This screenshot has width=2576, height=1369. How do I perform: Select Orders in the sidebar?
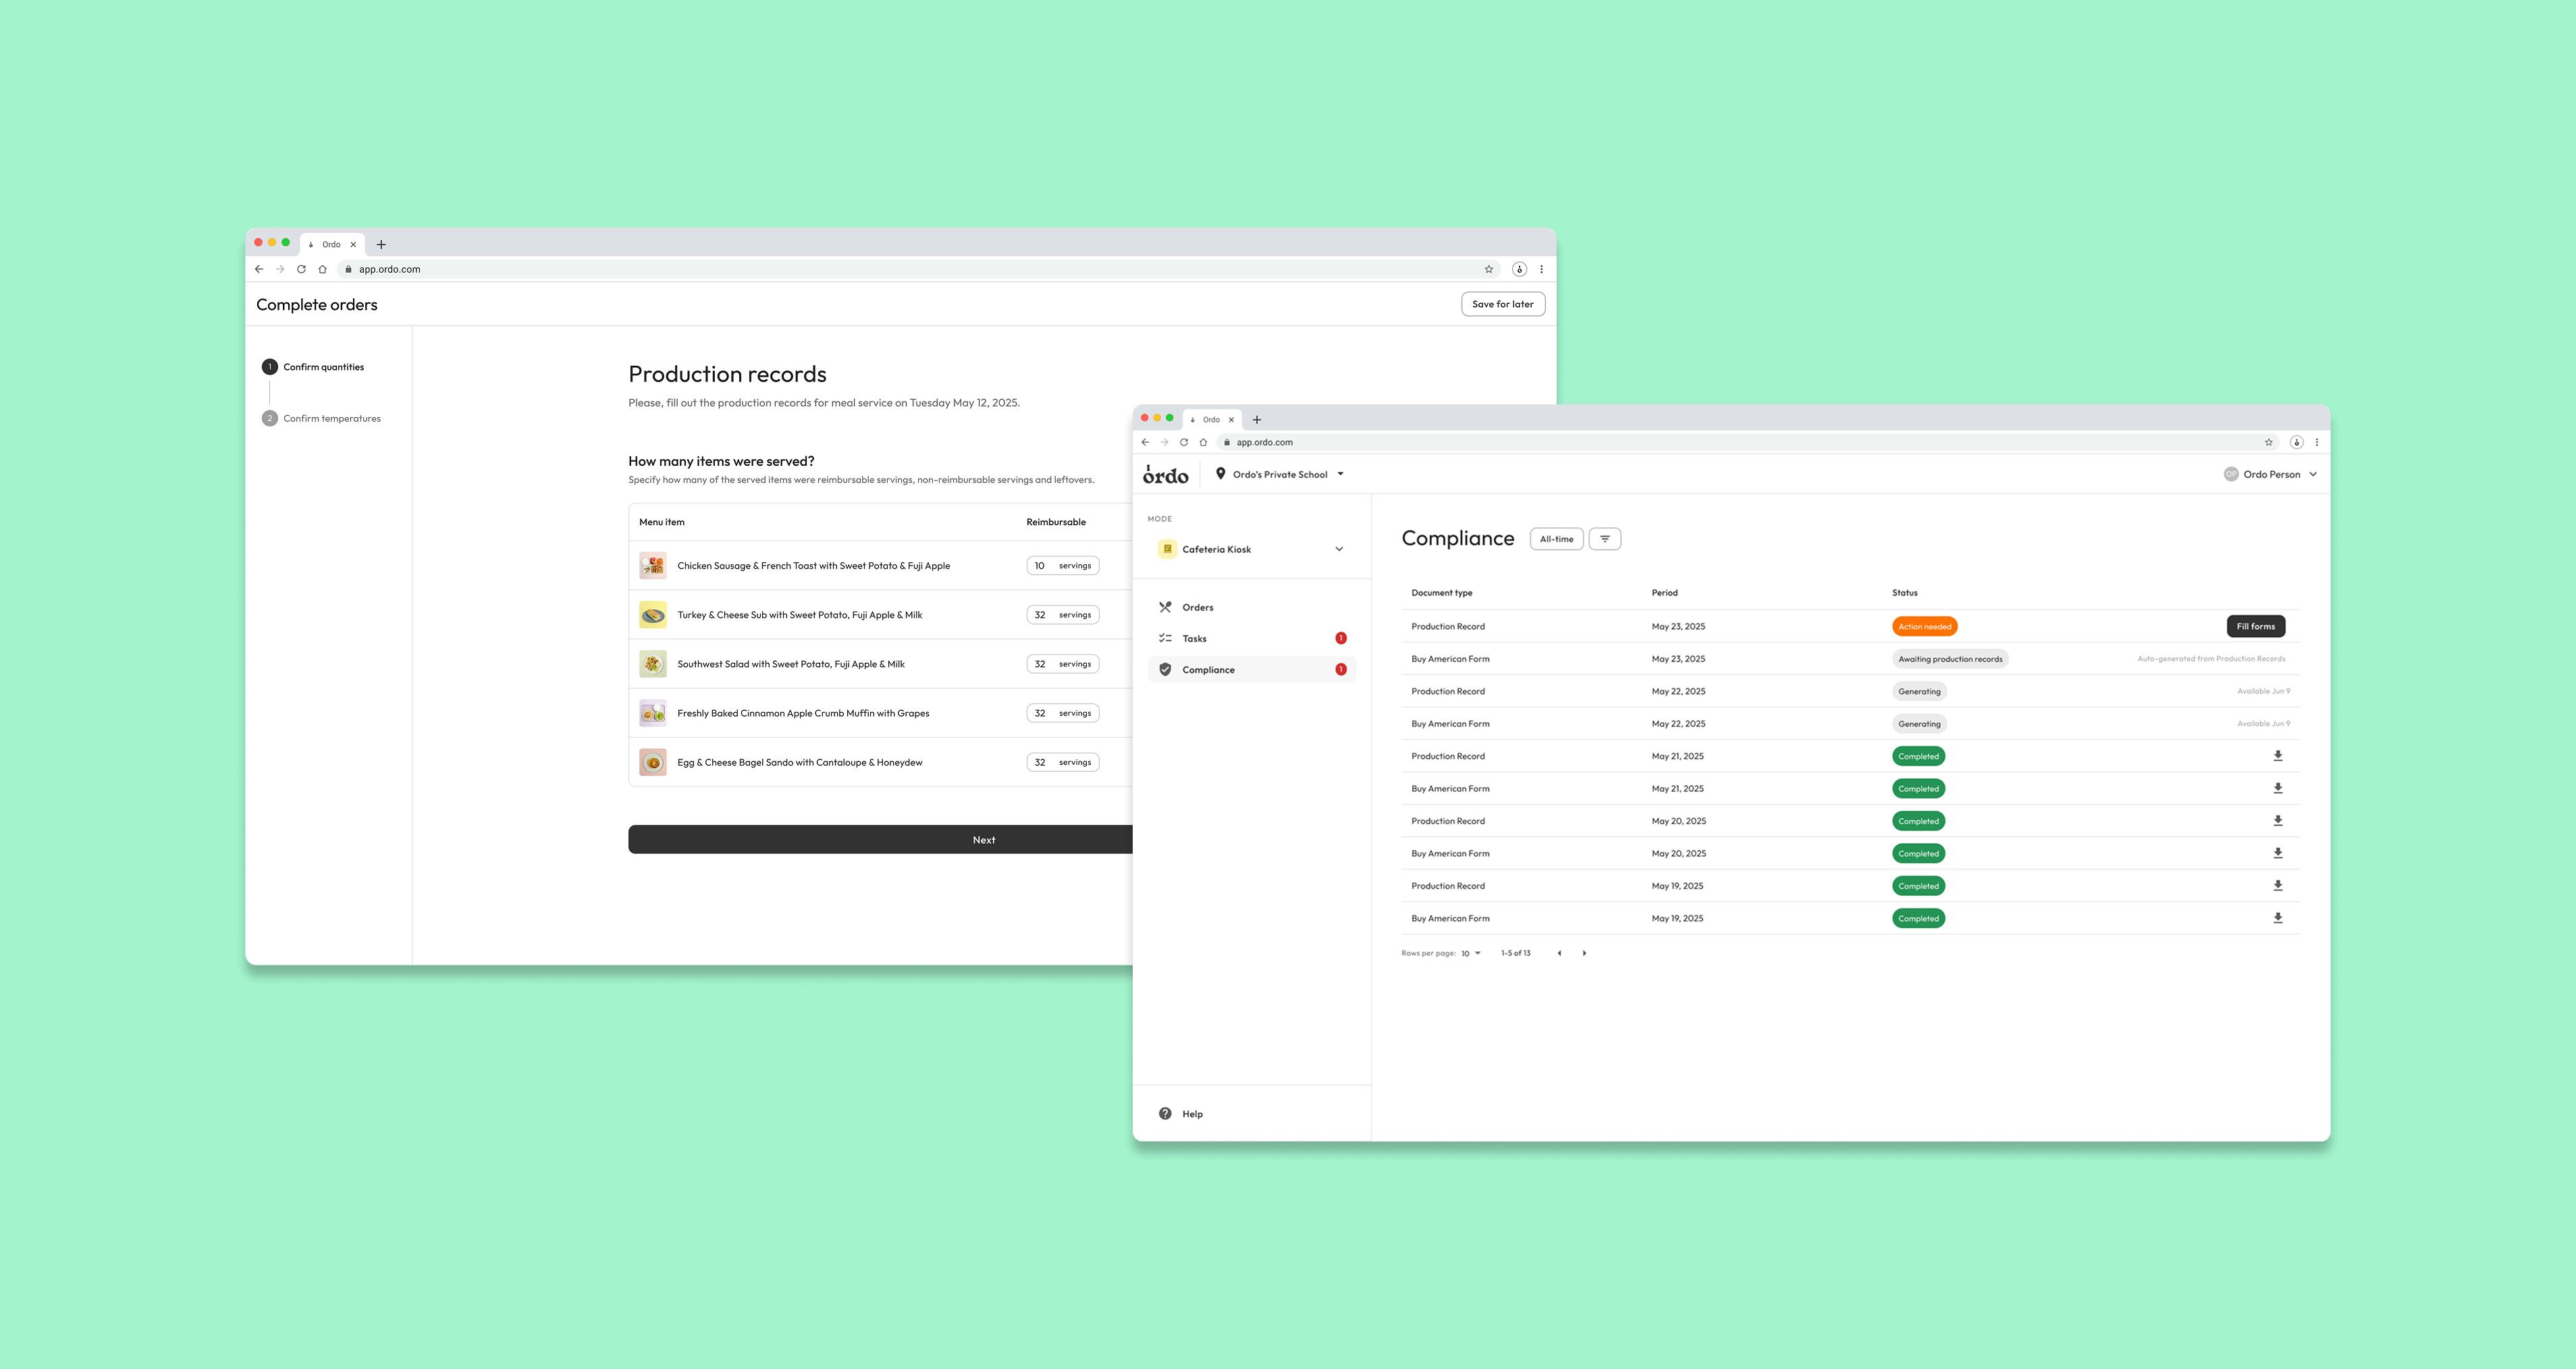pyautogui.click(x=1197, y=607)
